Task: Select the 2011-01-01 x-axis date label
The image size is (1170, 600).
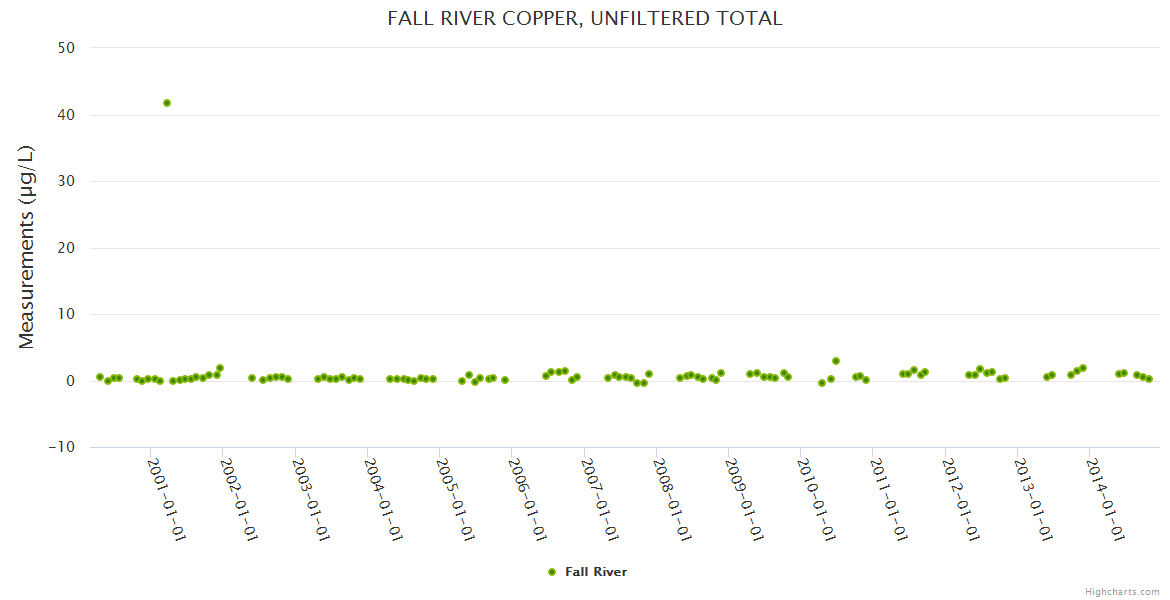Action: 889,498
